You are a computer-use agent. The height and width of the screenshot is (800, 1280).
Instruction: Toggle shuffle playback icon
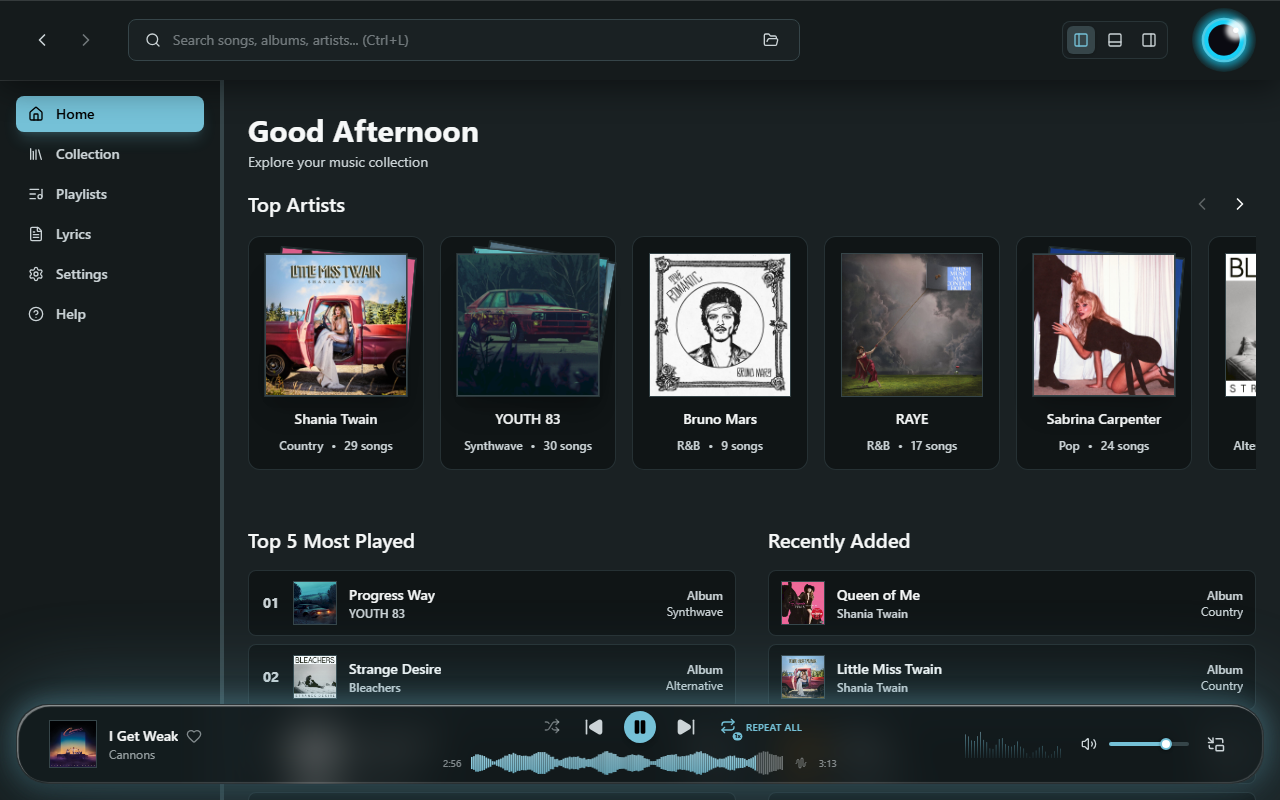coord(552,727)
